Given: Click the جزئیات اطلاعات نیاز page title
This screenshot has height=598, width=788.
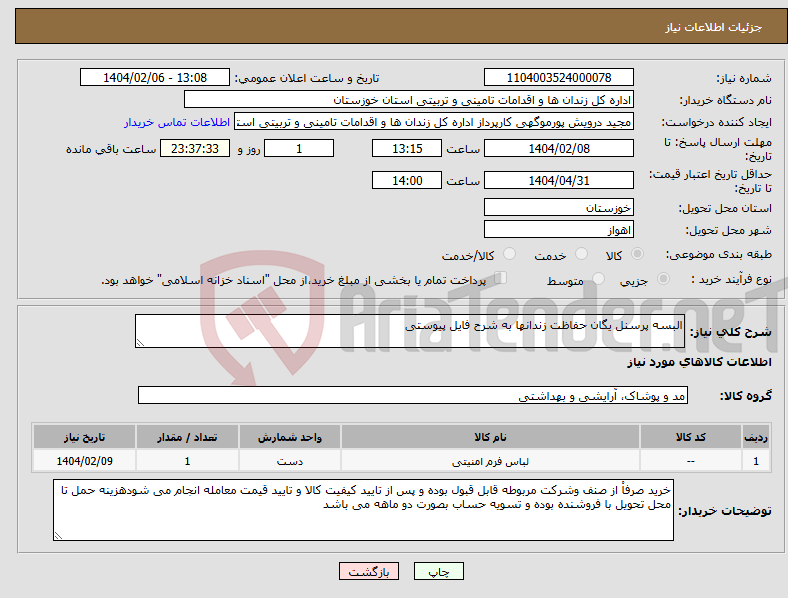Looking at the screenshot, I should point(714,27).
